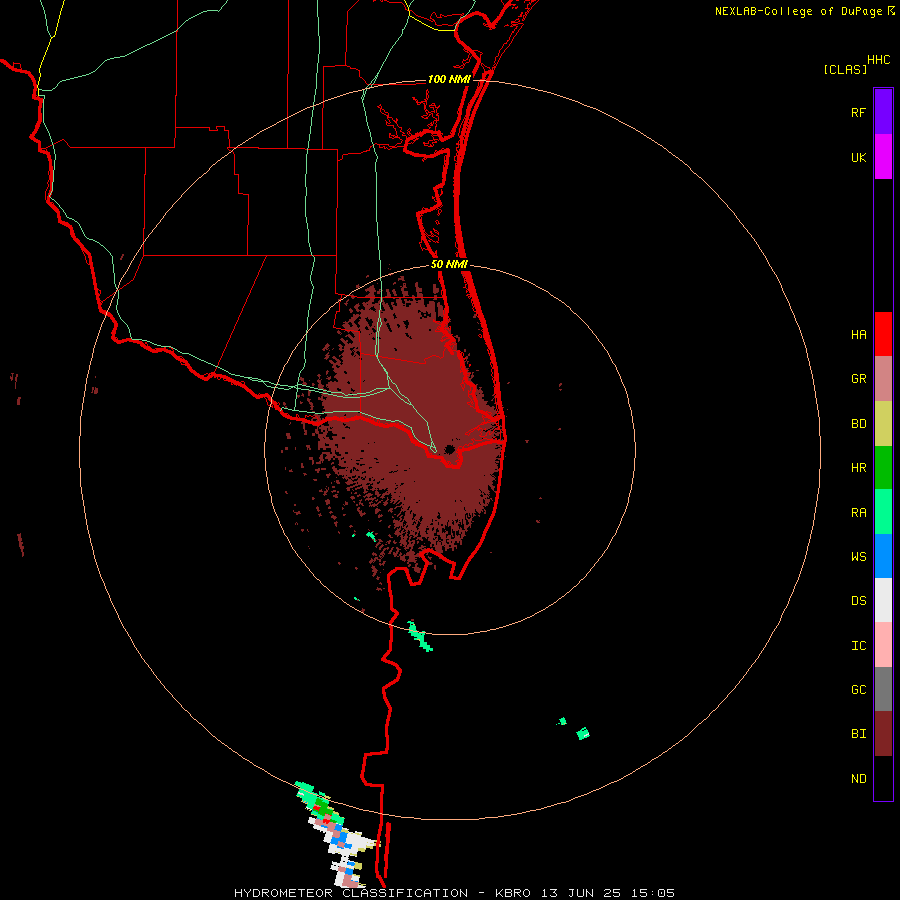
Task: Click the magenta UK legend color swatch
Action: [883, 157]
